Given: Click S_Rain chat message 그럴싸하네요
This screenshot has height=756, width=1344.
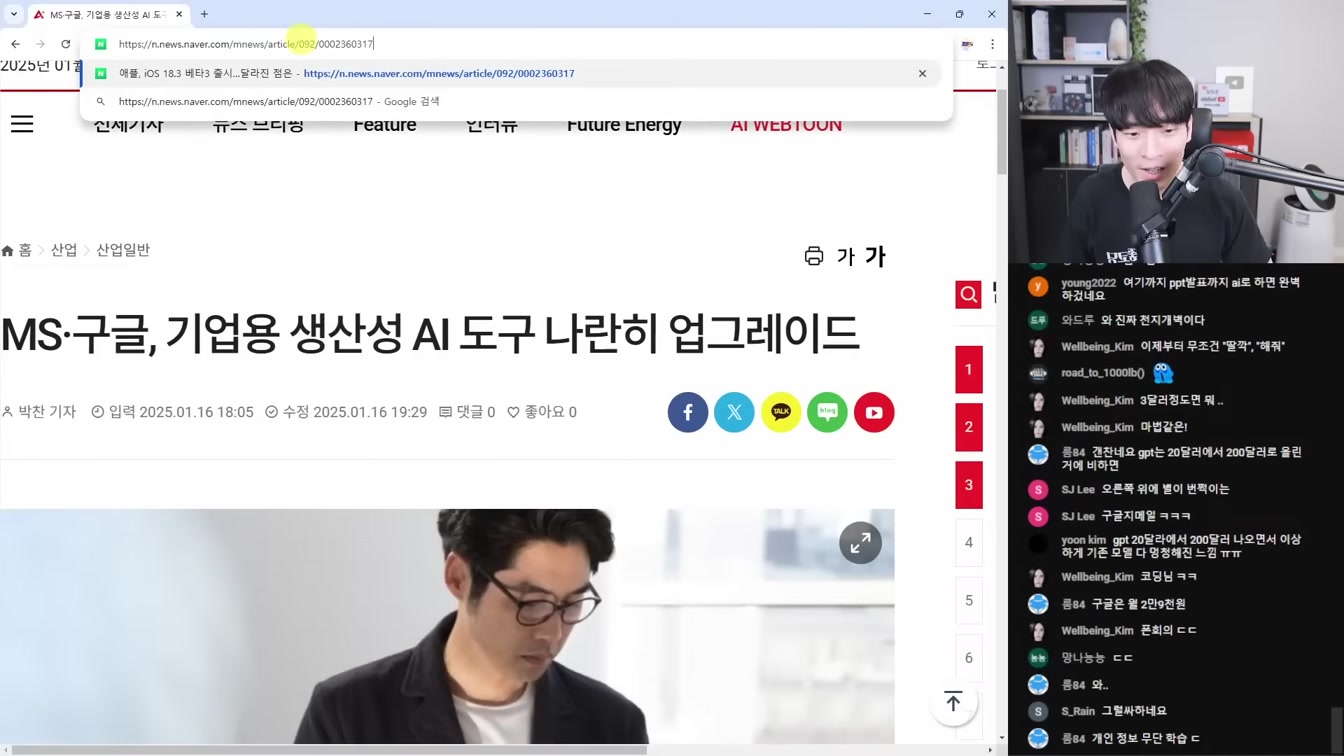Looking at the screenshot, I should tap(1134, 711).
